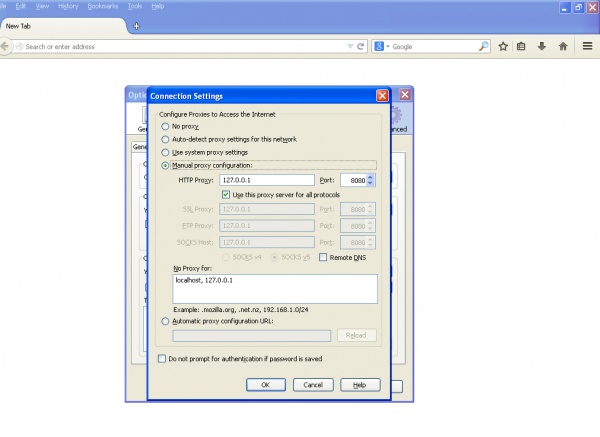The image size is (600, 437).
Task: Click the HTTP Proxy port field
Action: click(x=353, y=180)
